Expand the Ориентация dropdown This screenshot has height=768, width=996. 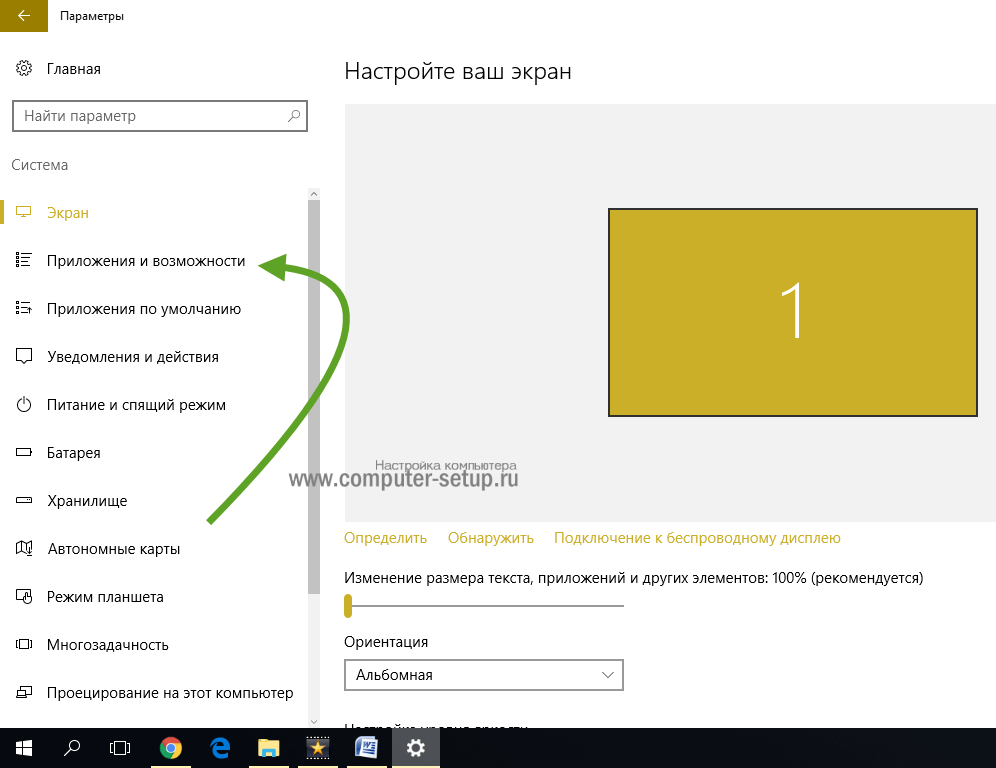[483, 675]
